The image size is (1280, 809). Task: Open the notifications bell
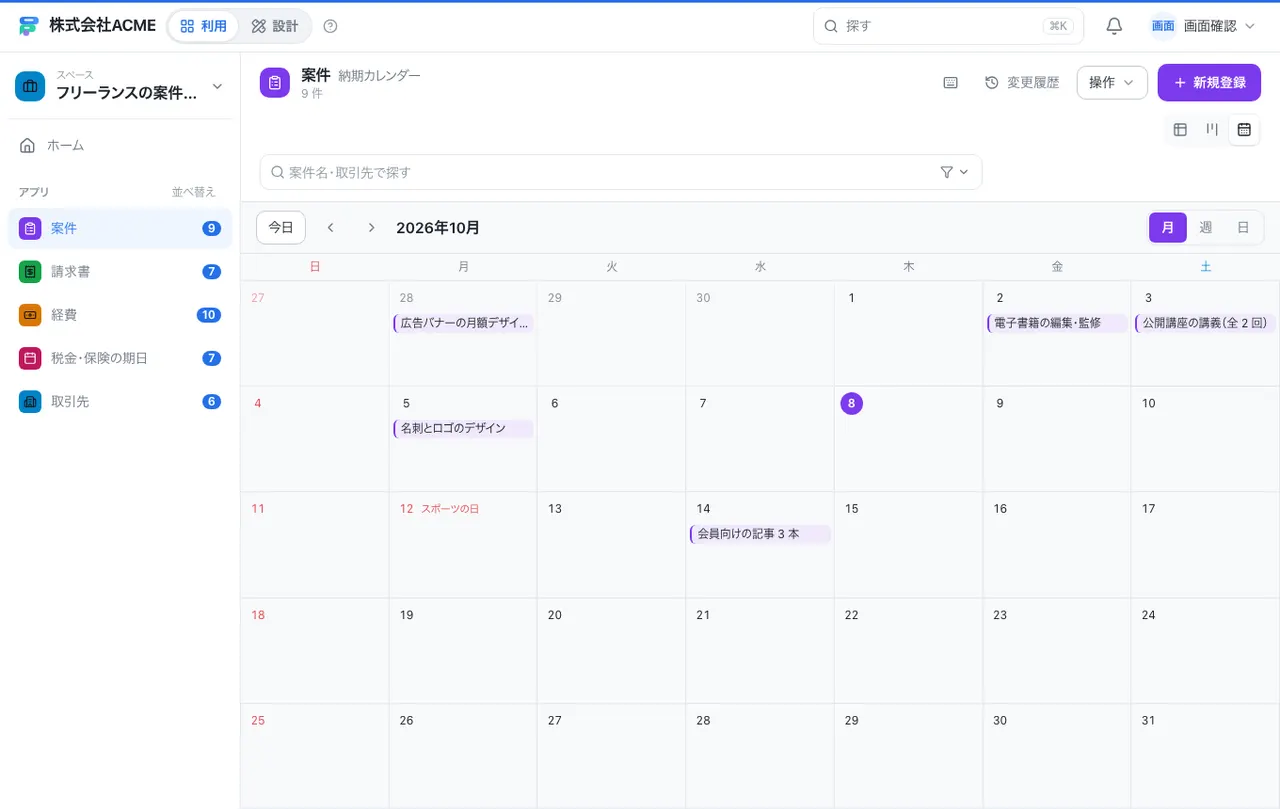tap(1114, 26)
